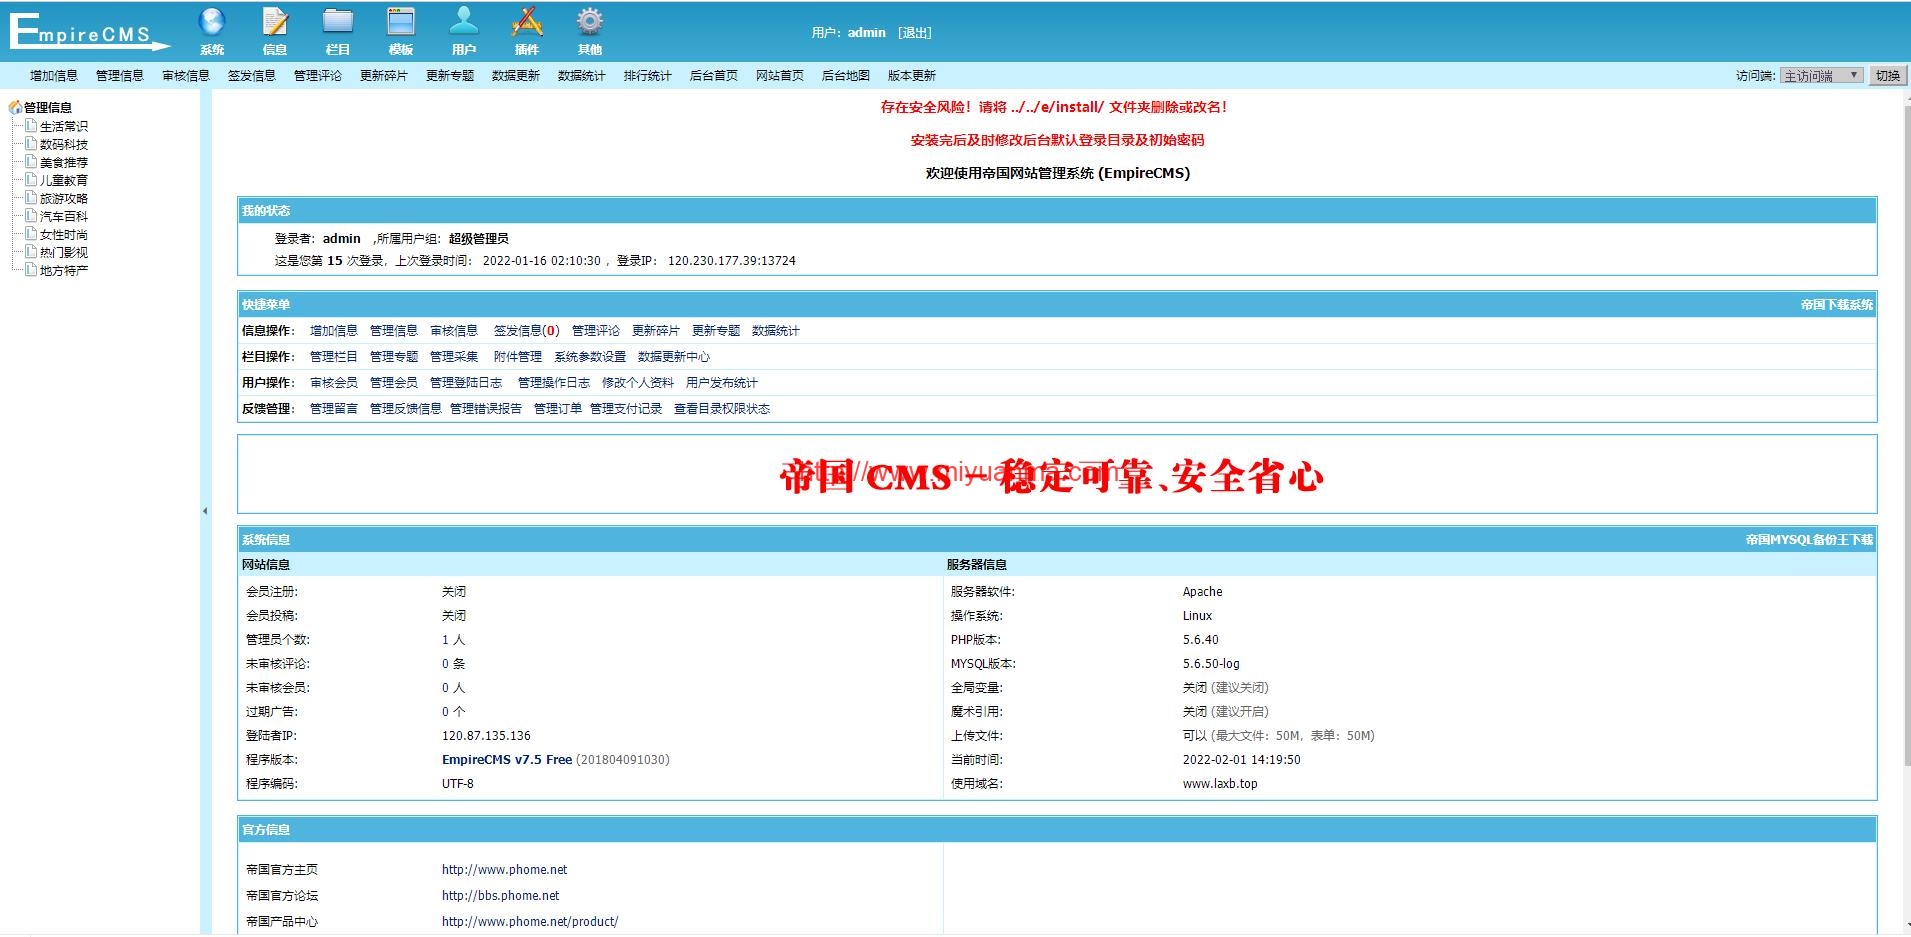This screenshot has height=937, width=1911.
Task: Click quick menu link 管理错误报告
Action: pyautogui.click(x=486, y=409)
